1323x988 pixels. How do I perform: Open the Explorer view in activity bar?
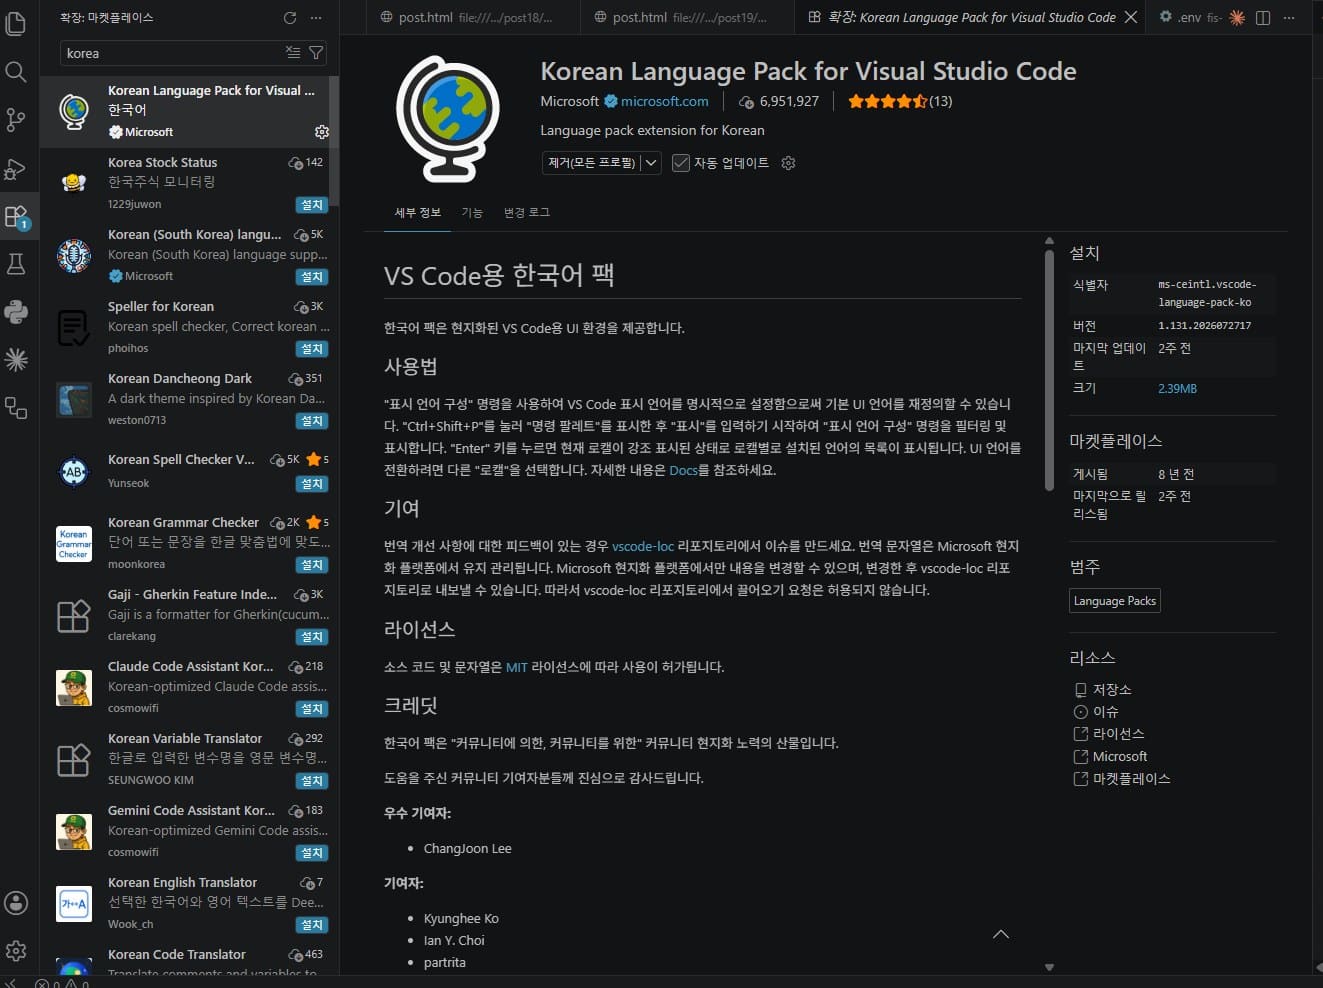pyautogui.click(x=16, y=22)
